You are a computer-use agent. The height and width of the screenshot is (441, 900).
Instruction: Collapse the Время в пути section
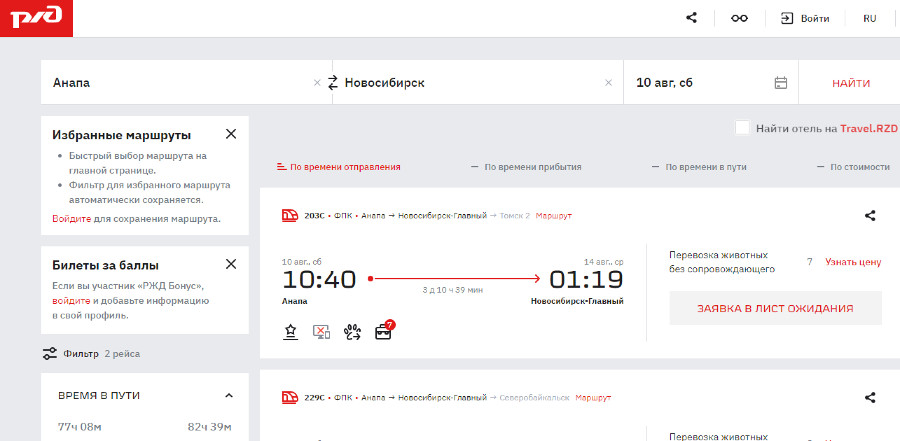(229, 395)
